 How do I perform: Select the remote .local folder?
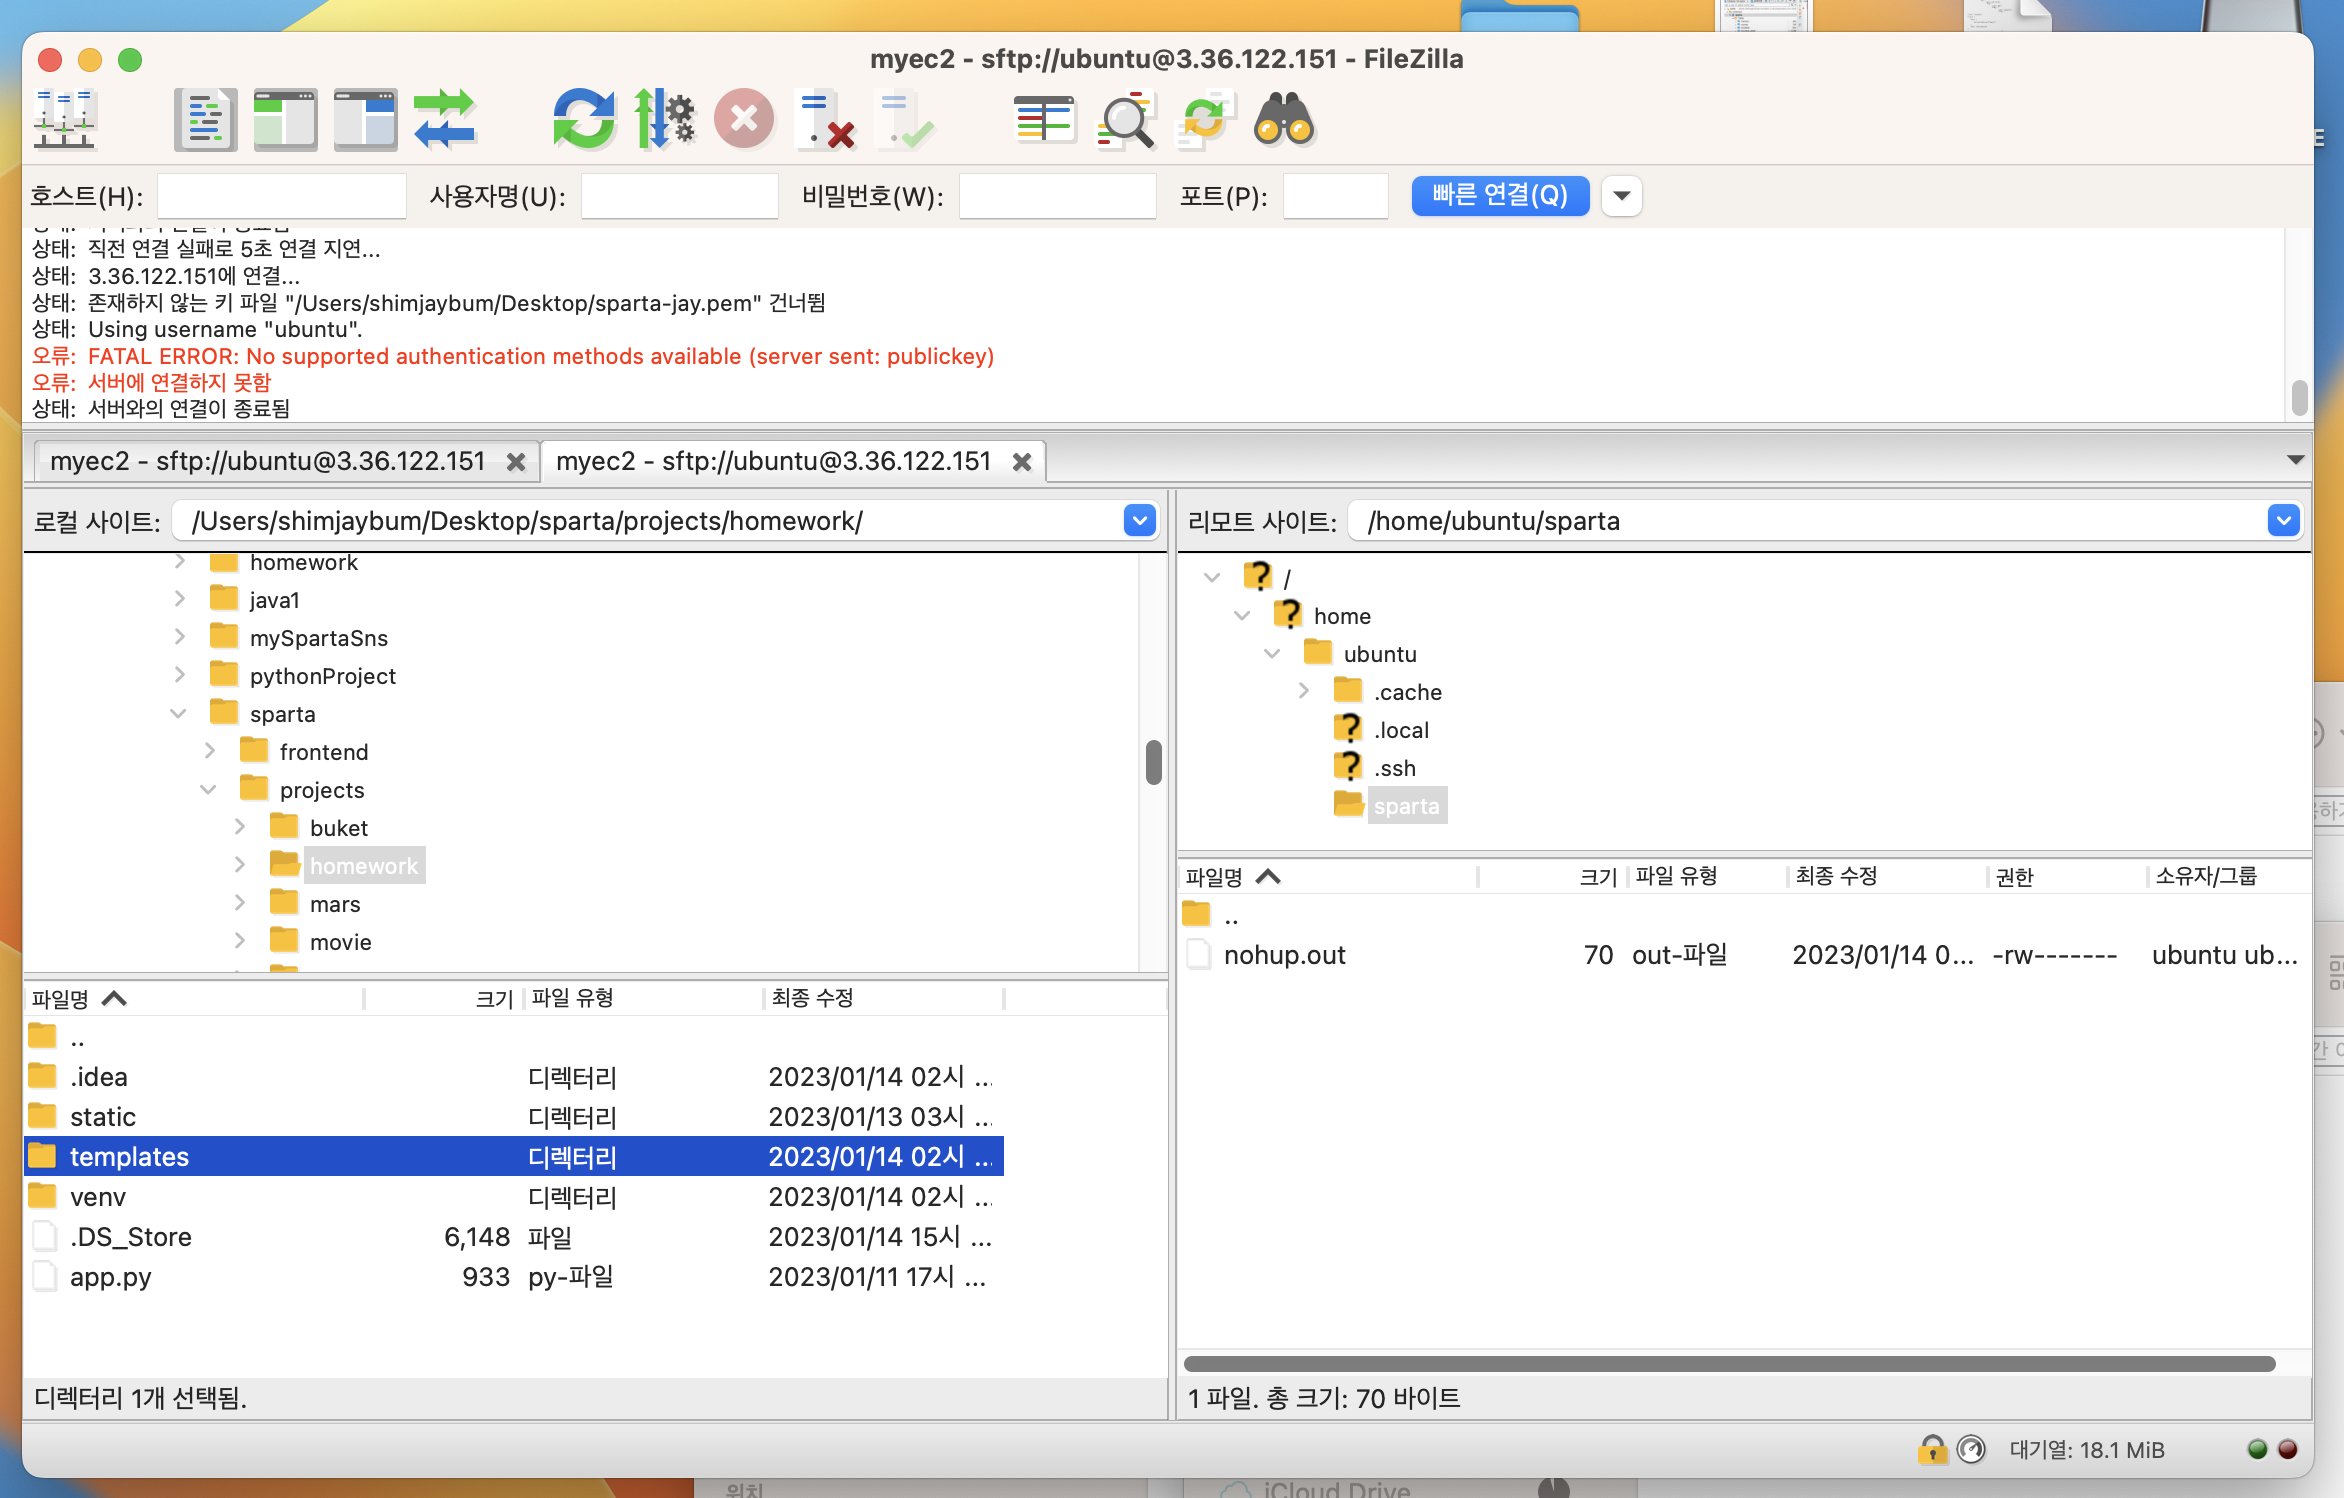coord(1401,730)
